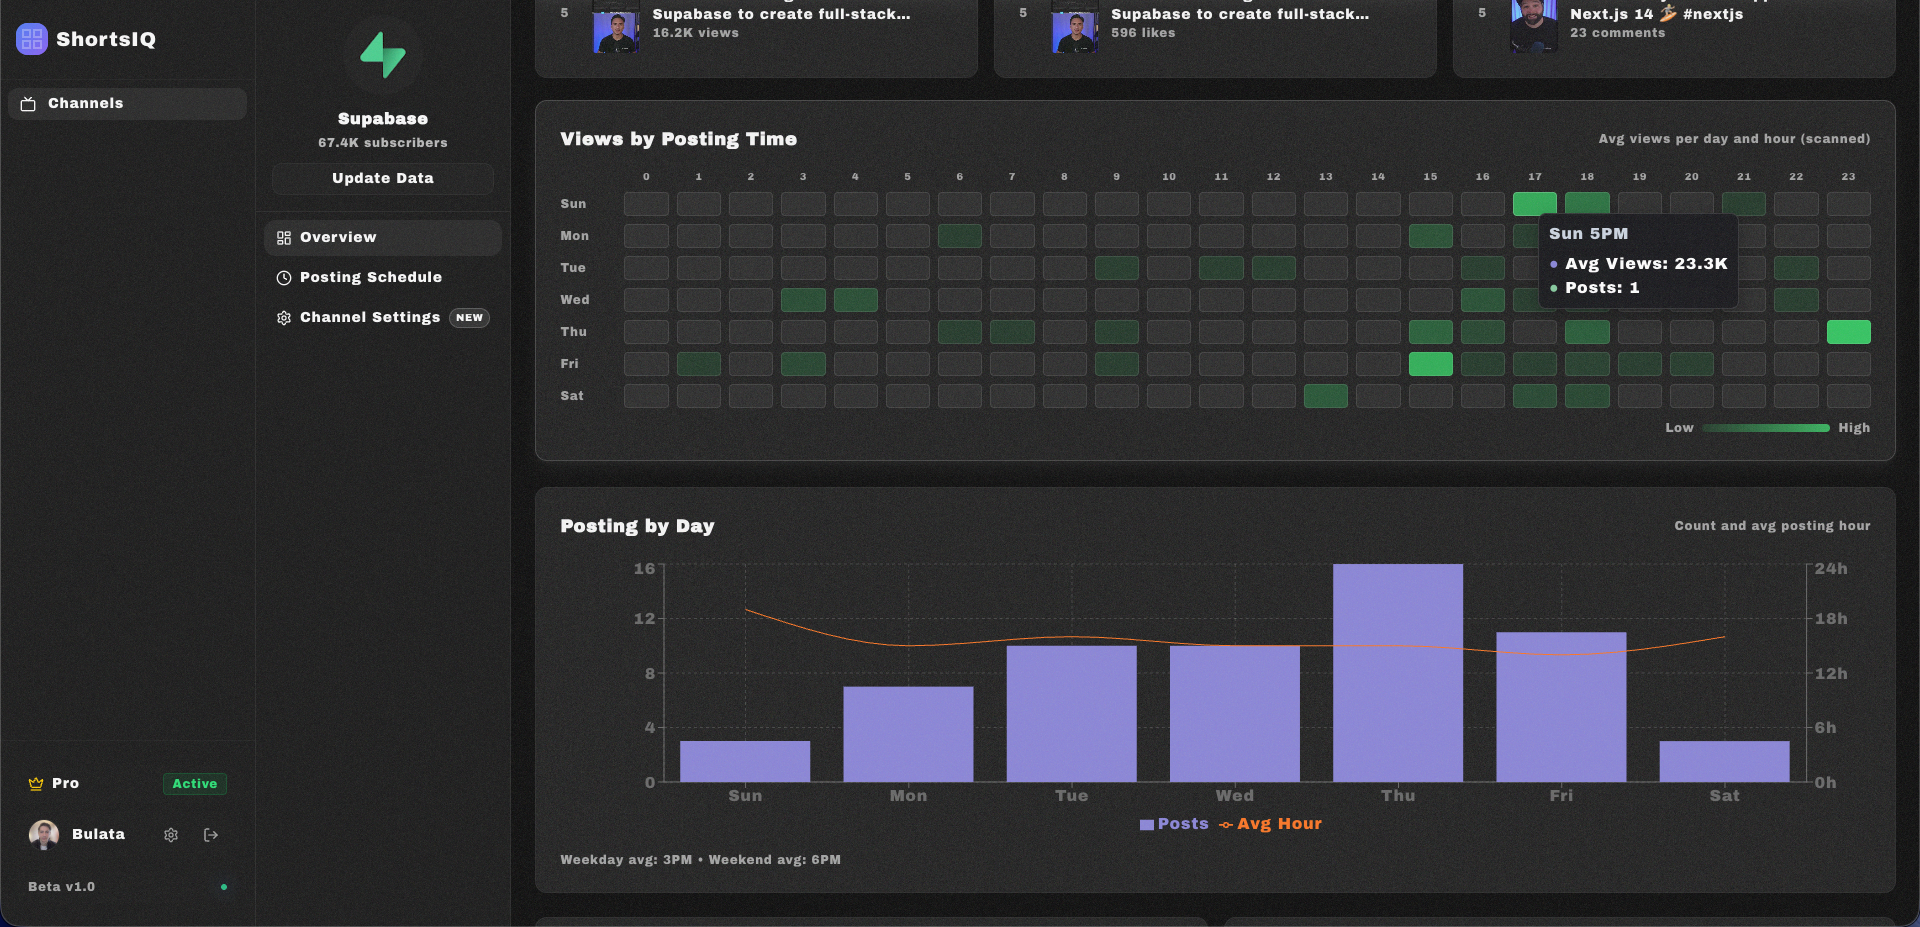Image resolution: width=1920 pixels, height=927 pixels.
Task: Toggle the Posts legend item
Action: click(1174, 824)
